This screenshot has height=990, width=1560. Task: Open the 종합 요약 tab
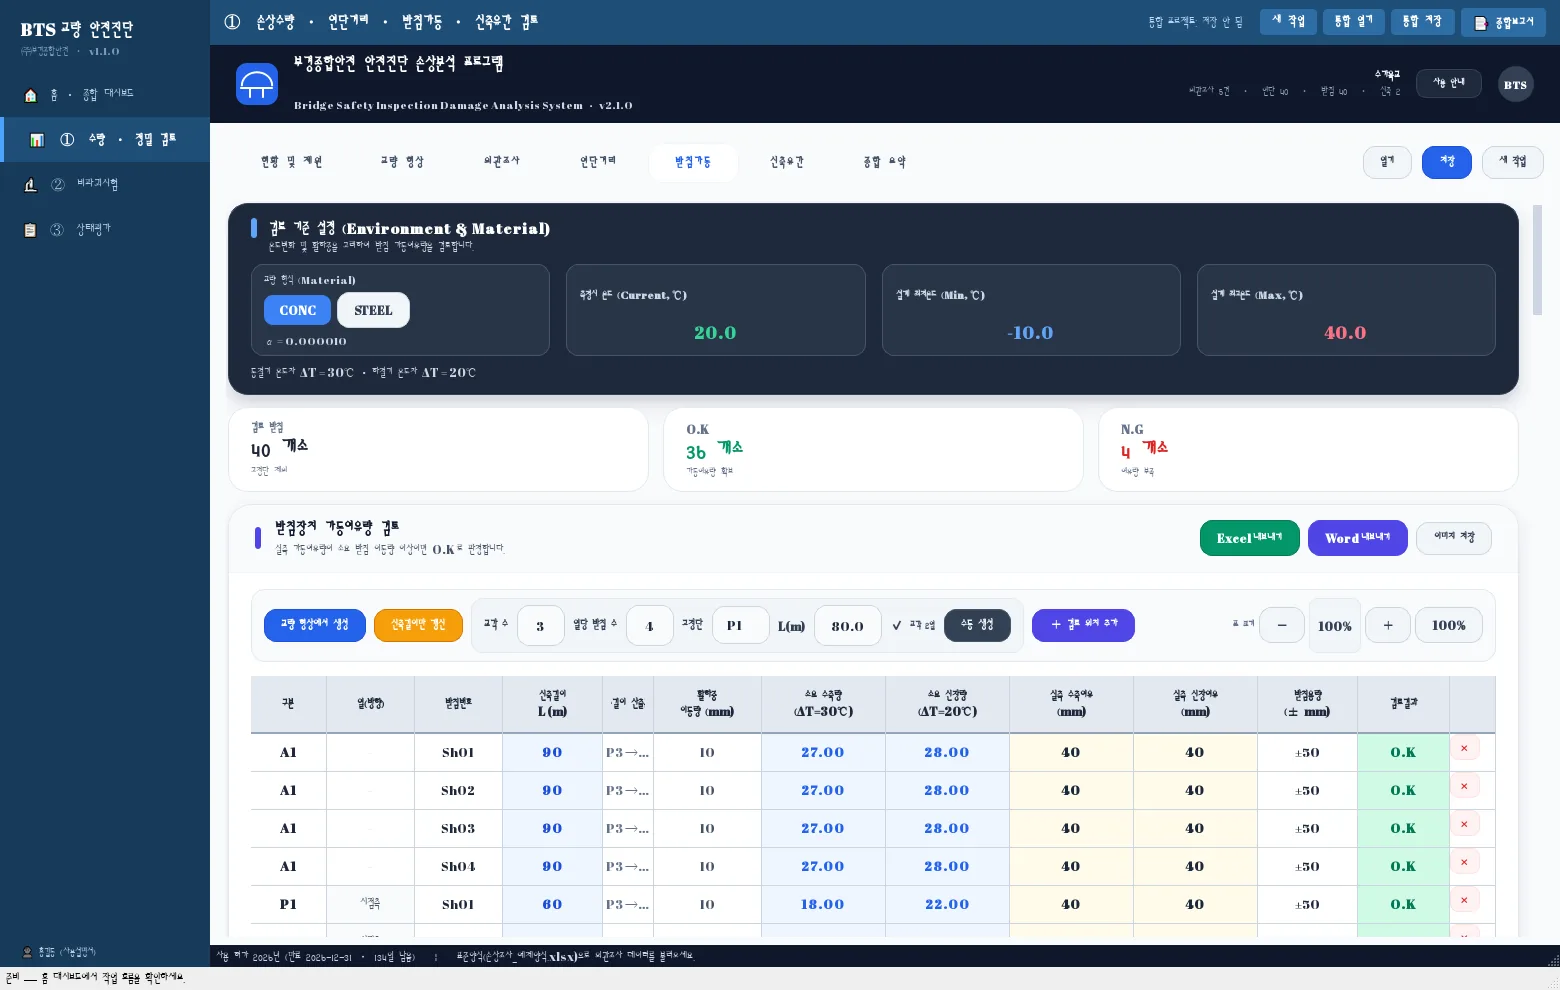(x=885, y=162)
